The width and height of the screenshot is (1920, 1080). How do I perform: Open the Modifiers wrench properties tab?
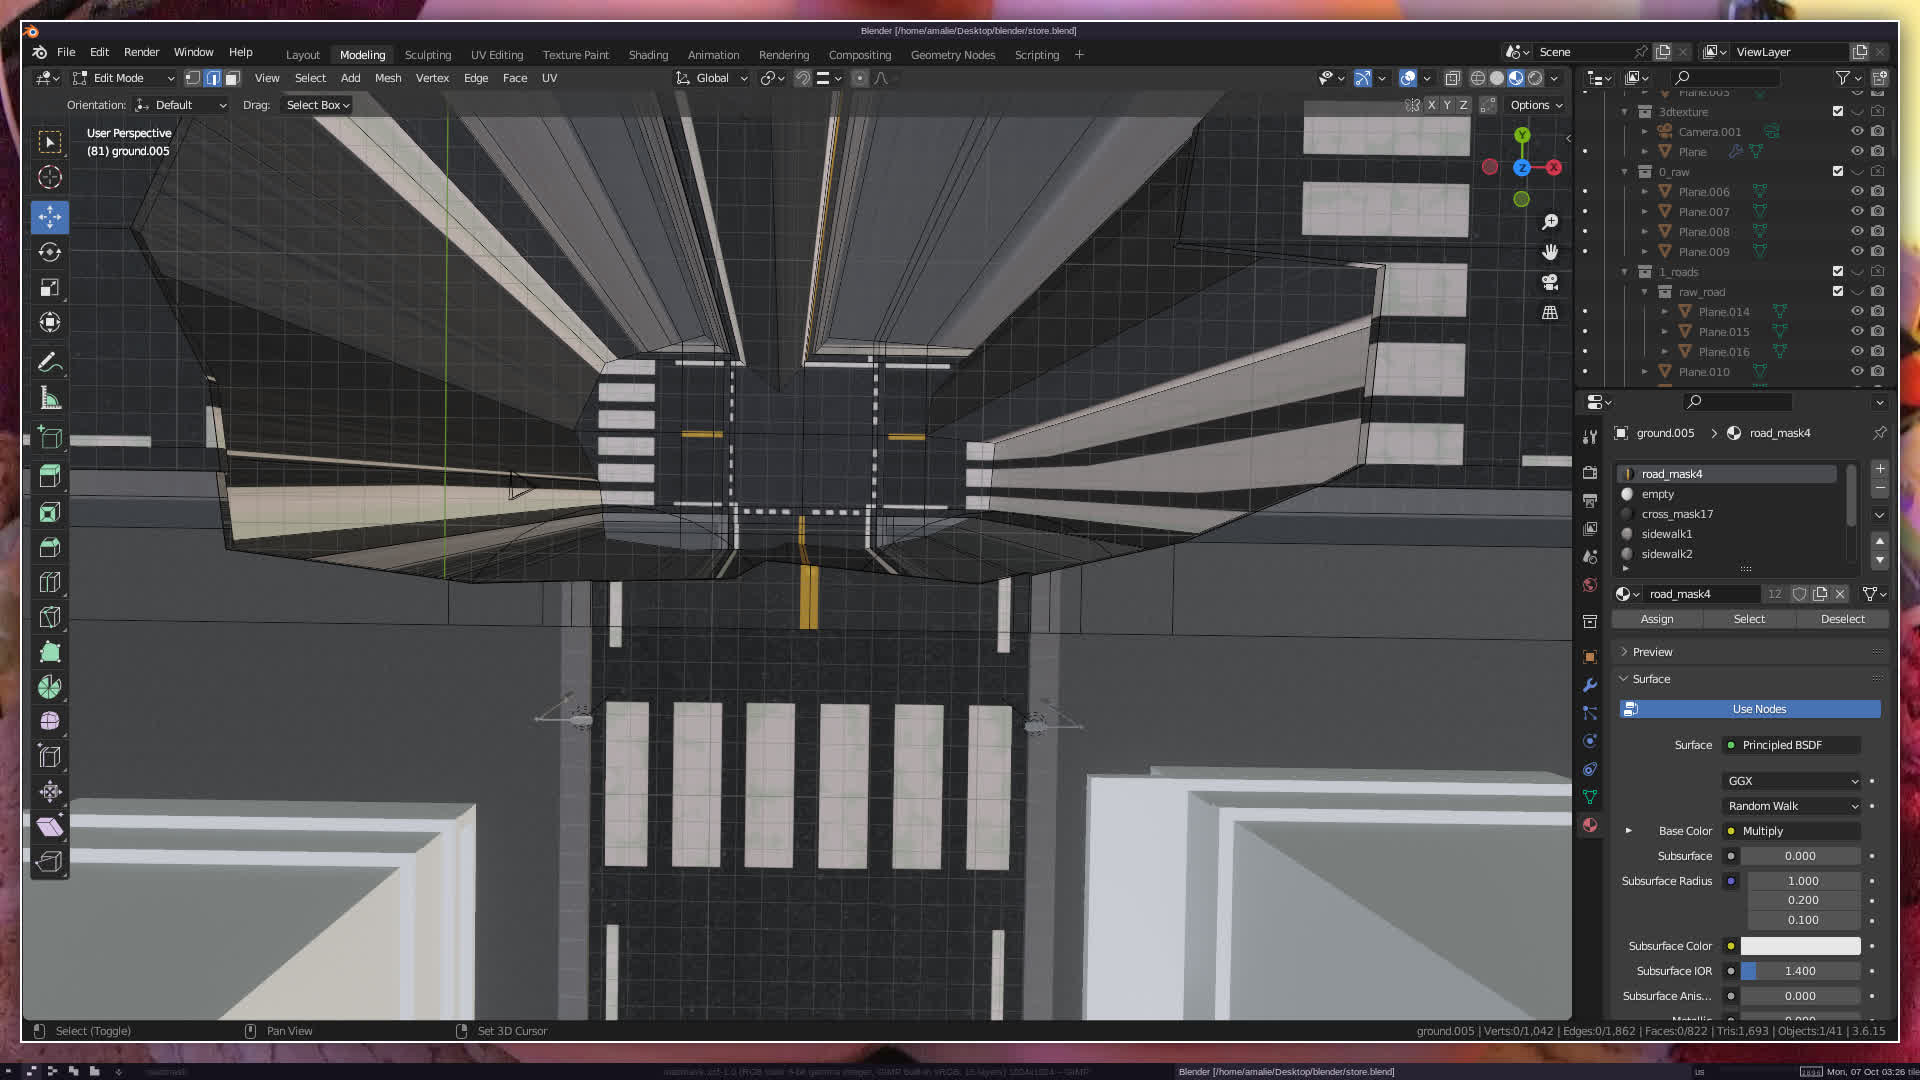[x=1590, y=685]
